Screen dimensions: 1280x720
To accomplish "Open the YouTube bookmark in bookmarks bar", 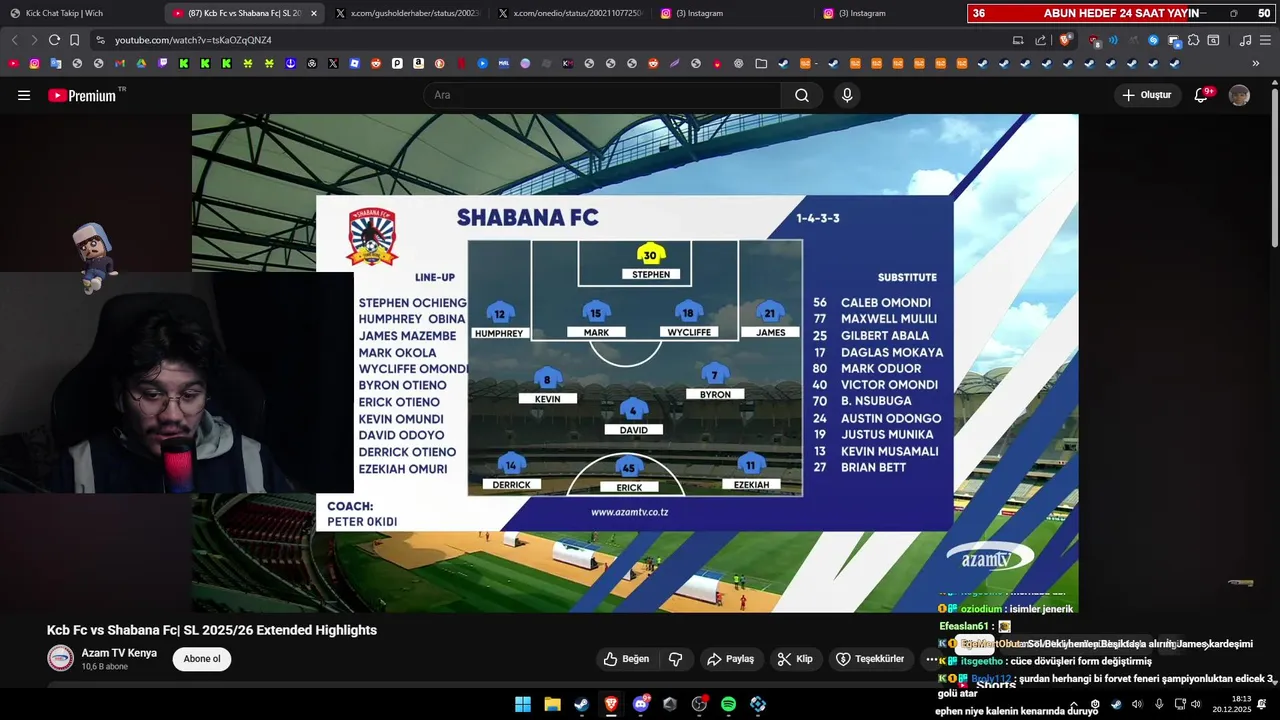I will [13, 63].
